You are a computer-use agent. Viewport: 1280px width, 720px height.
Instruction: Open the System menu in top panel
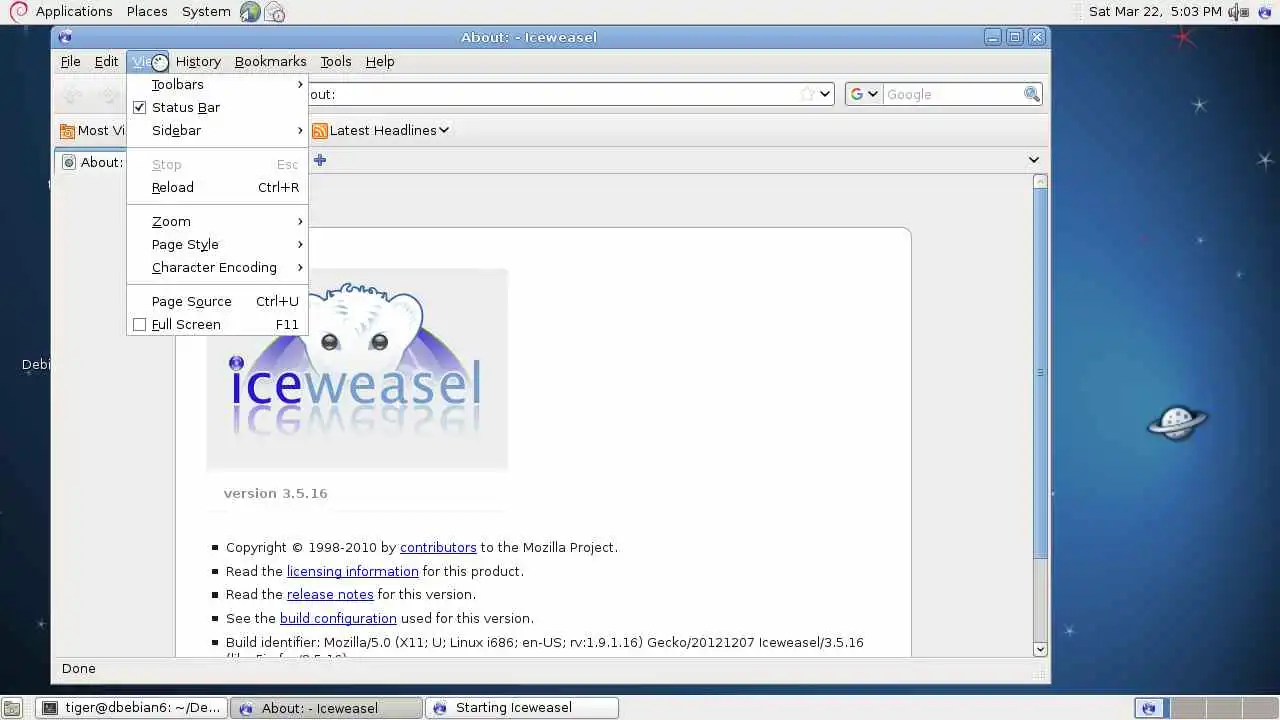tap(206, 12)
